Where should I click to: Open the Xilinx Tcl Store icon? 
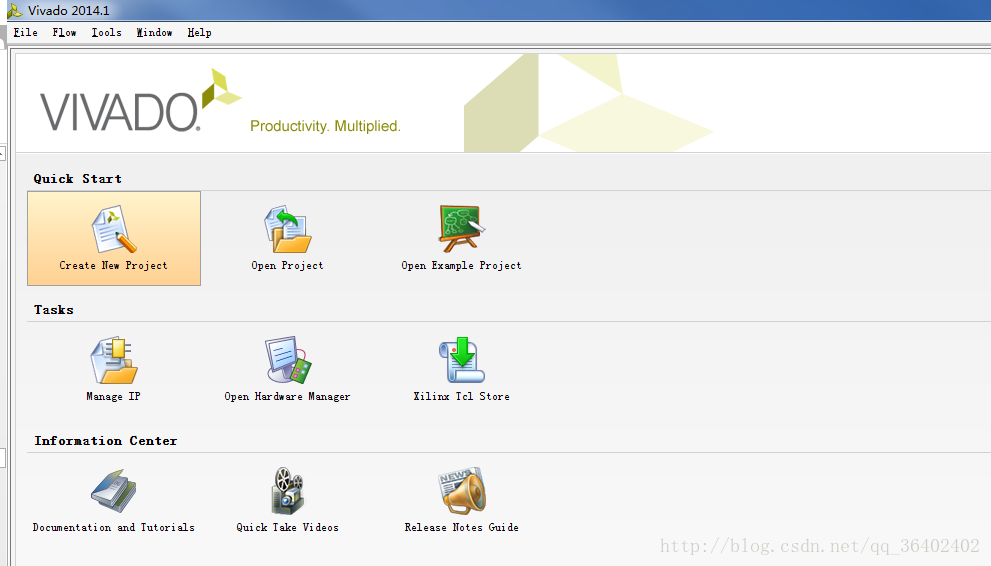click(x=462, y=360)
